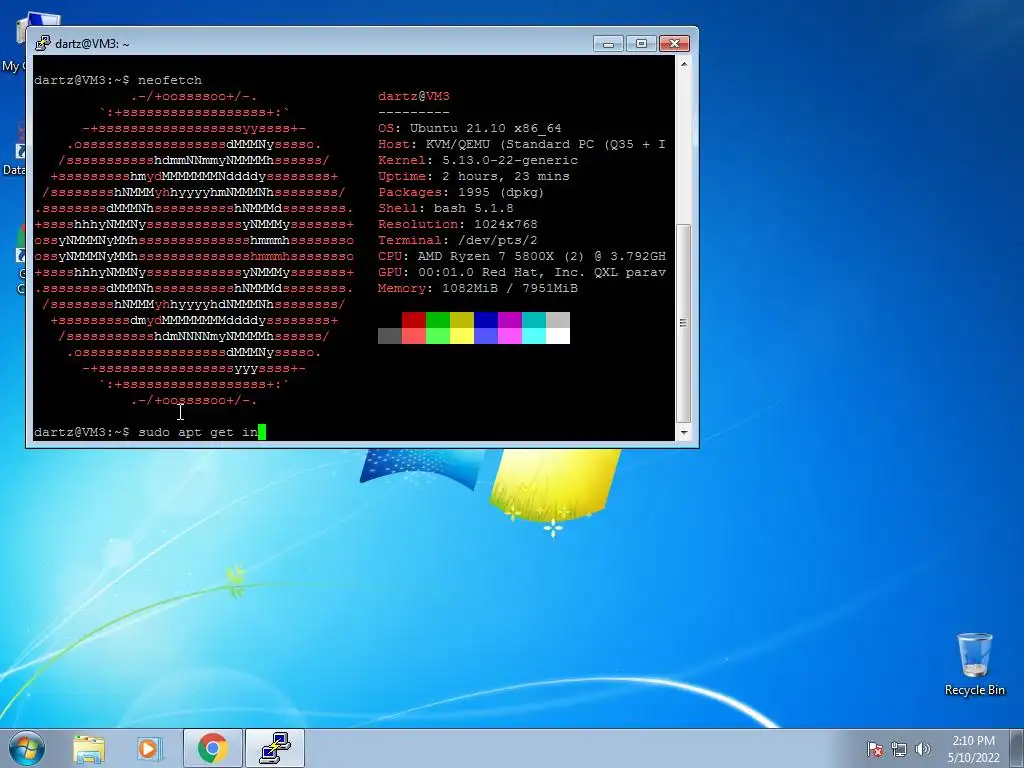Switch to Google Chrome in the taskbar
This screenshot has height=768, width=1024.
pyautogui.click(x=212, y=748)
